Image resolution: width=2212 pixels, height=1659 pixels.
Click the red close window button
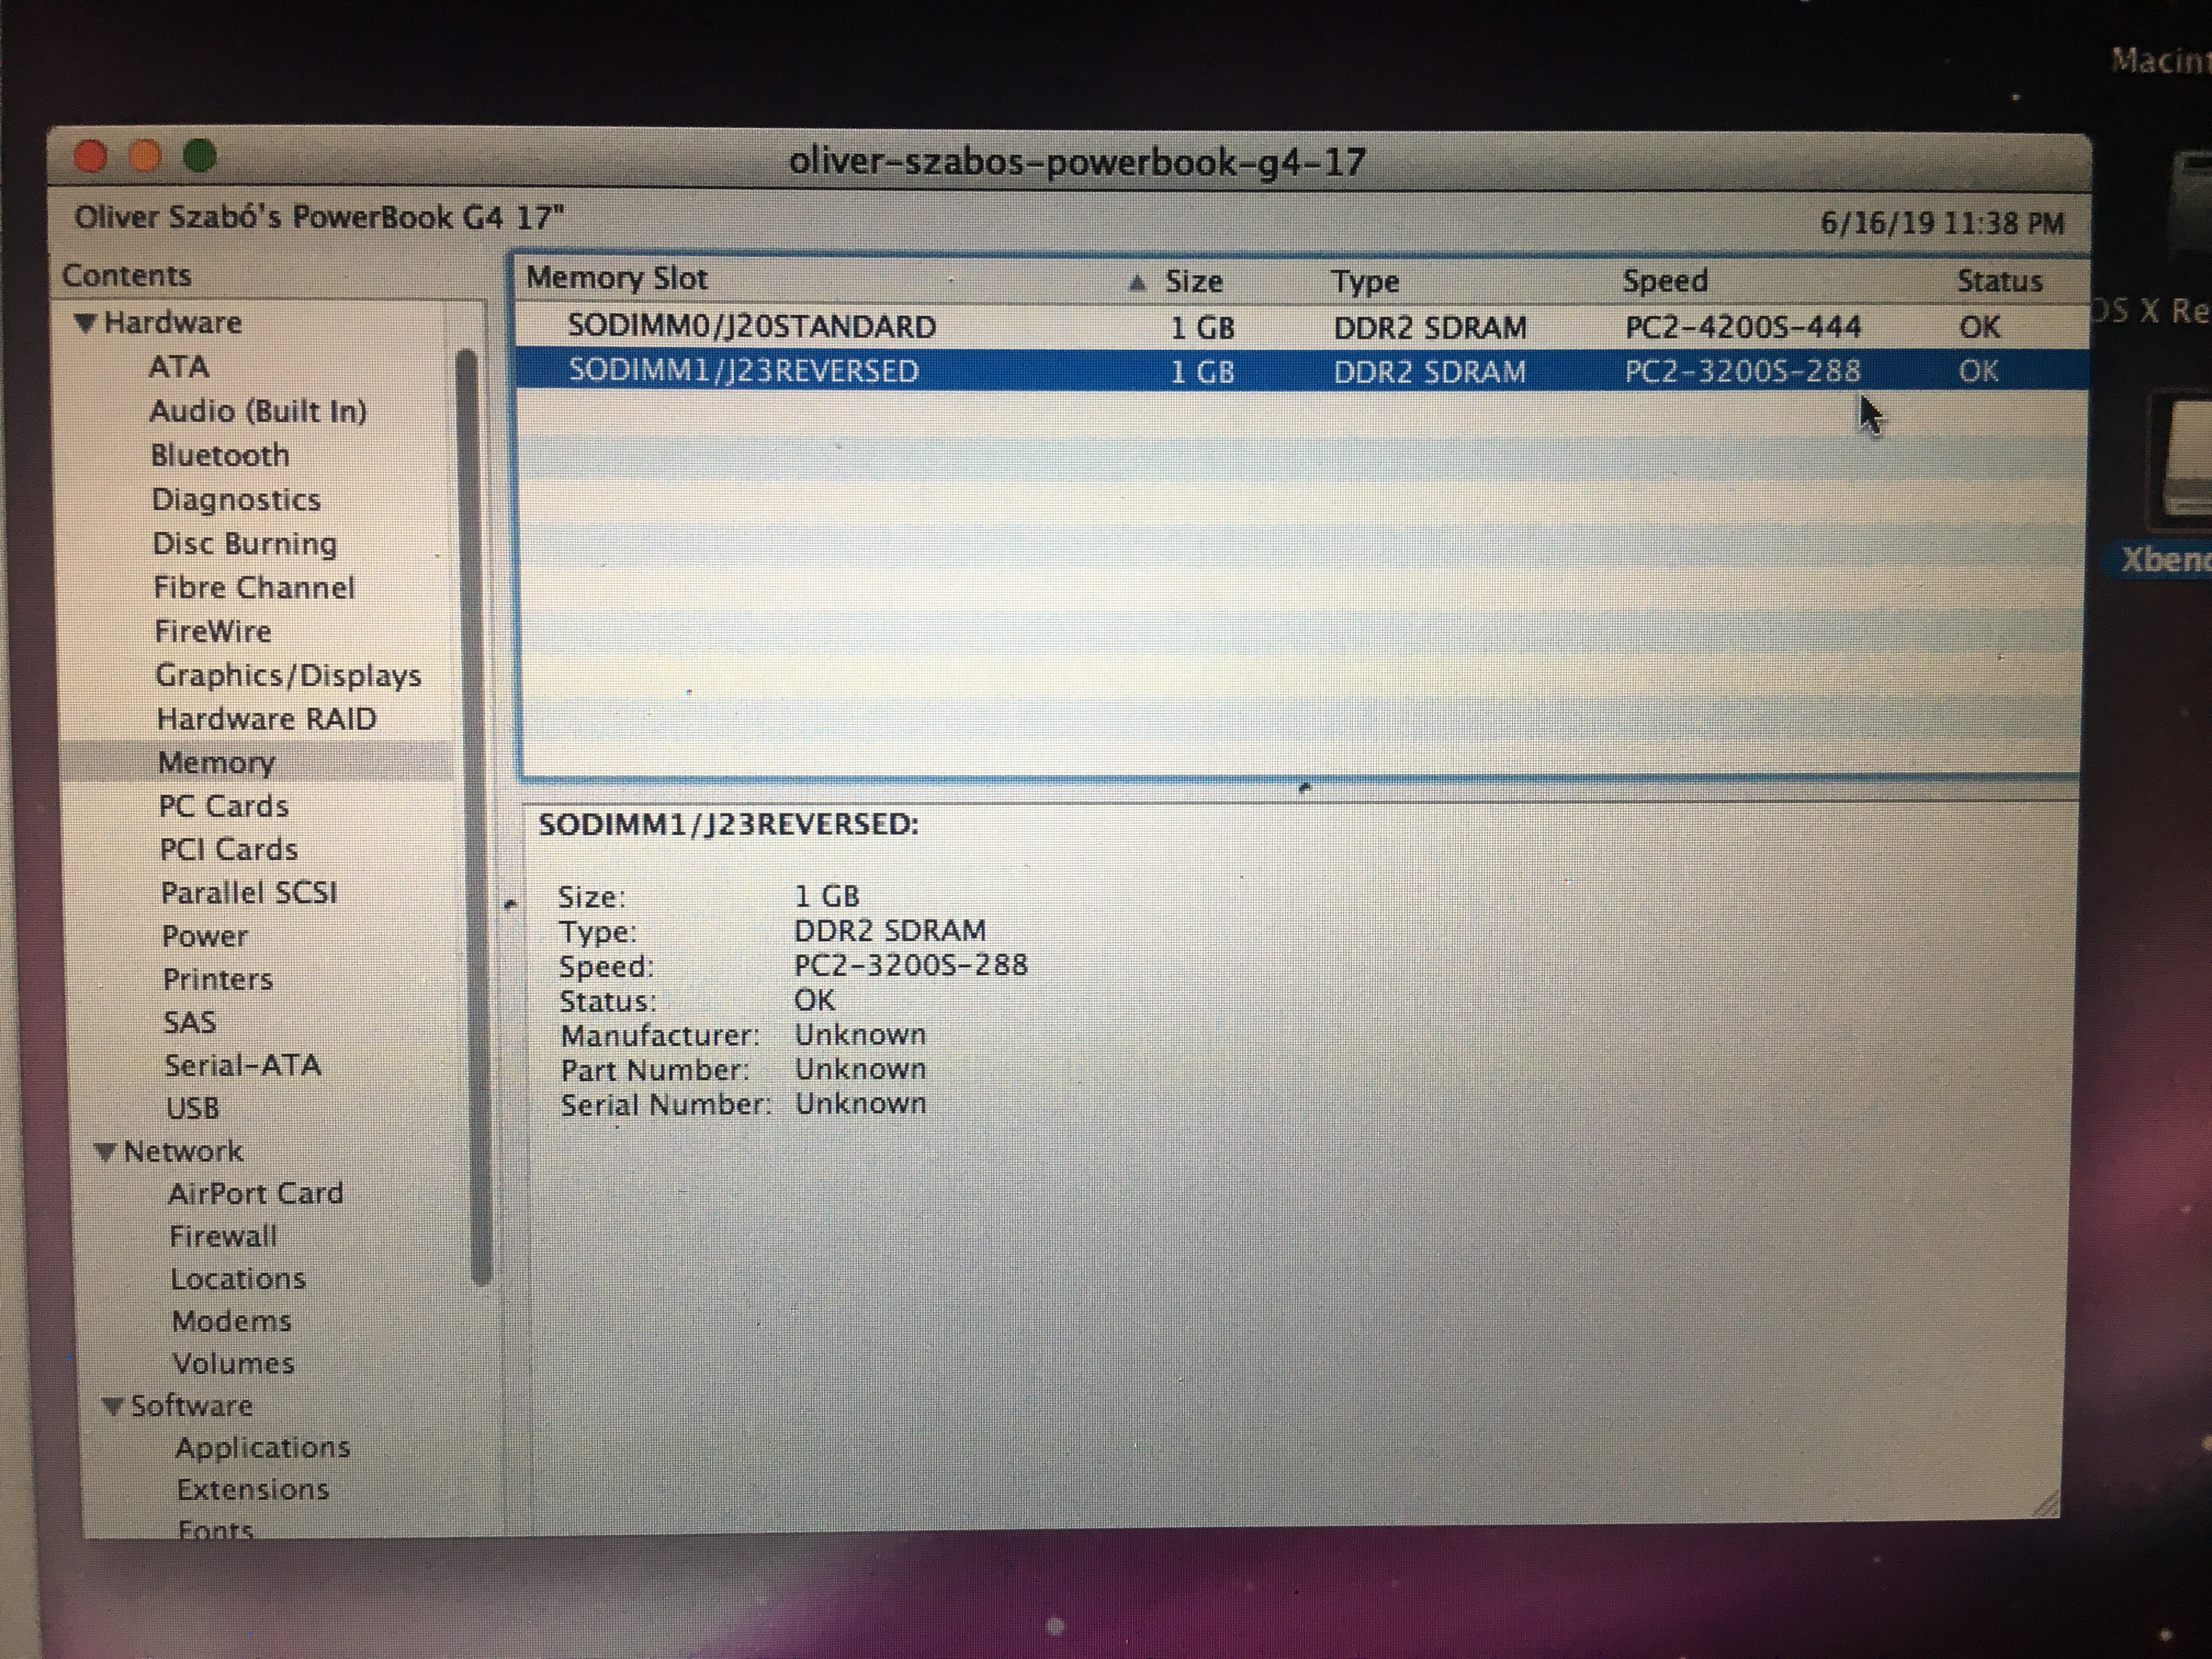click(x=91, y=156)
